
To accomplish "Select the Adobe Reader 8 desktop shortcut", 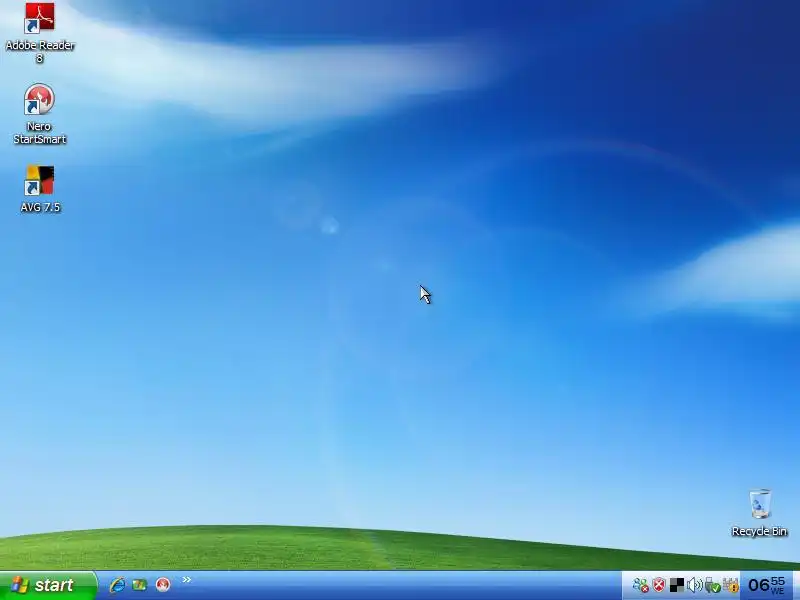I will [40, 33].
